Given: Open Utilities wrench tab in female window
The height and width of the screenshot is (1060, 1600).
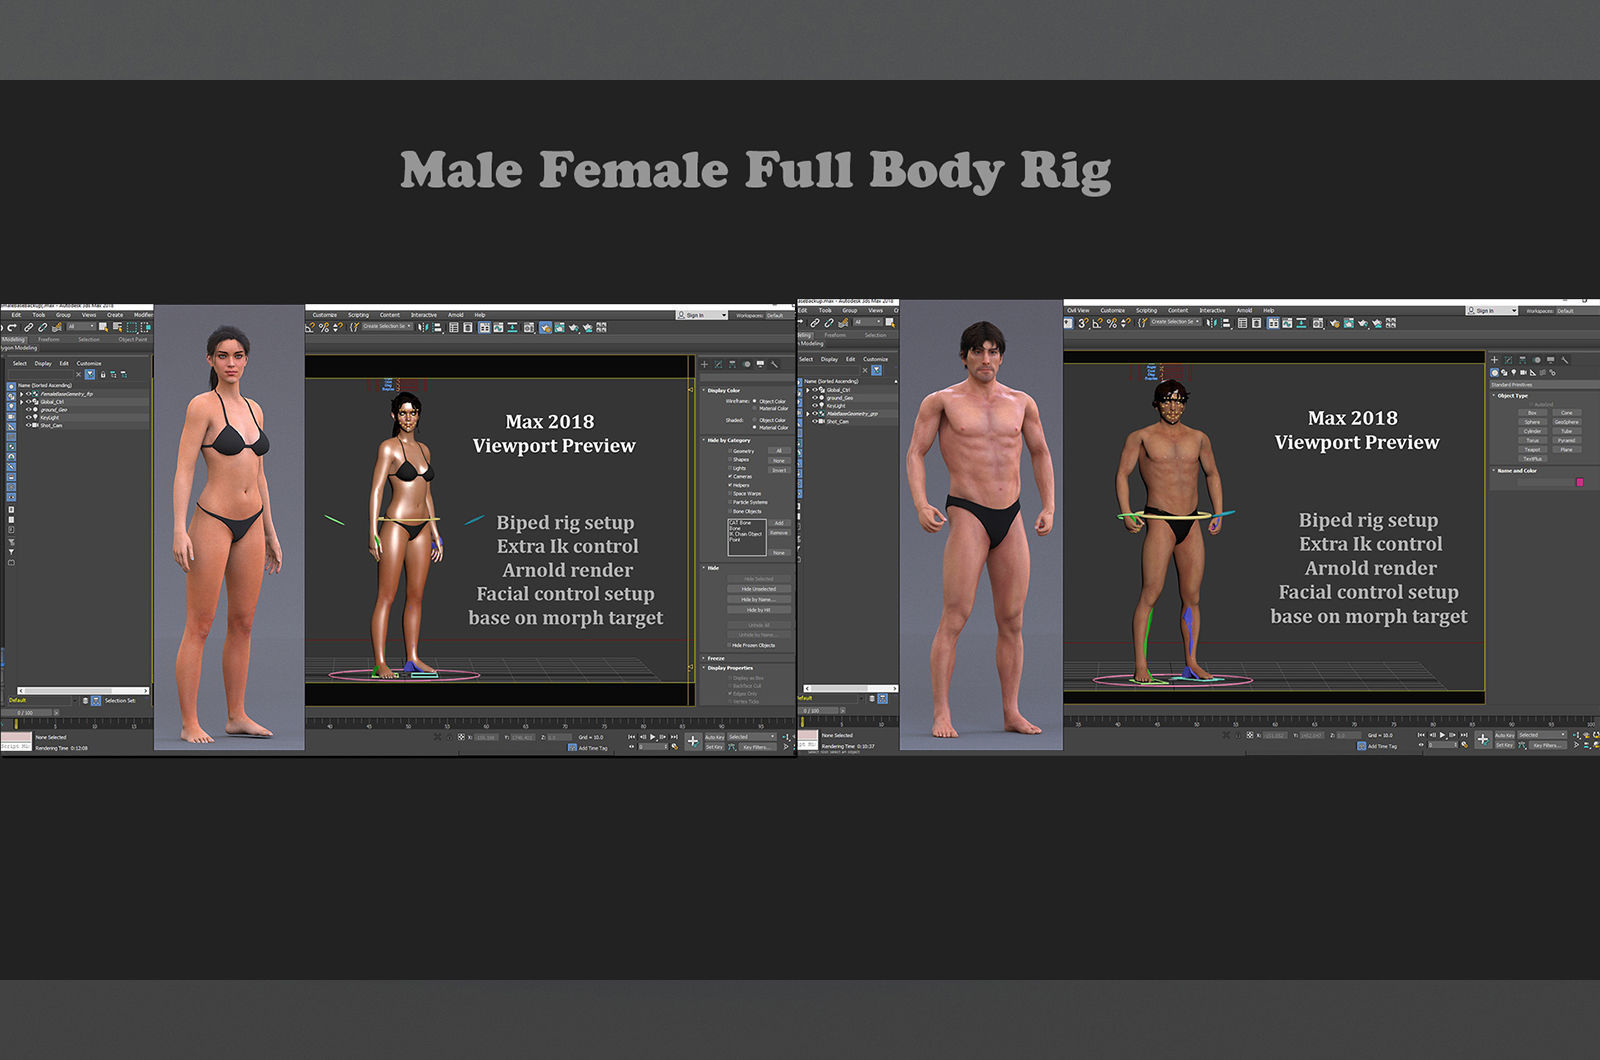Looking at the screenshot, I should click(774, 364).
